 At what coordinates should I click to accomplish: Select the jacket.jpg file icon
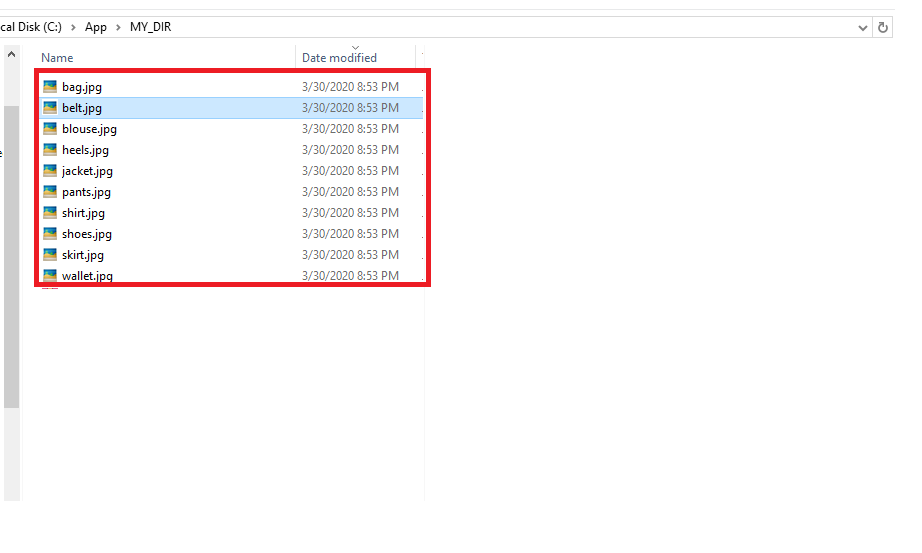click(50, 171)
